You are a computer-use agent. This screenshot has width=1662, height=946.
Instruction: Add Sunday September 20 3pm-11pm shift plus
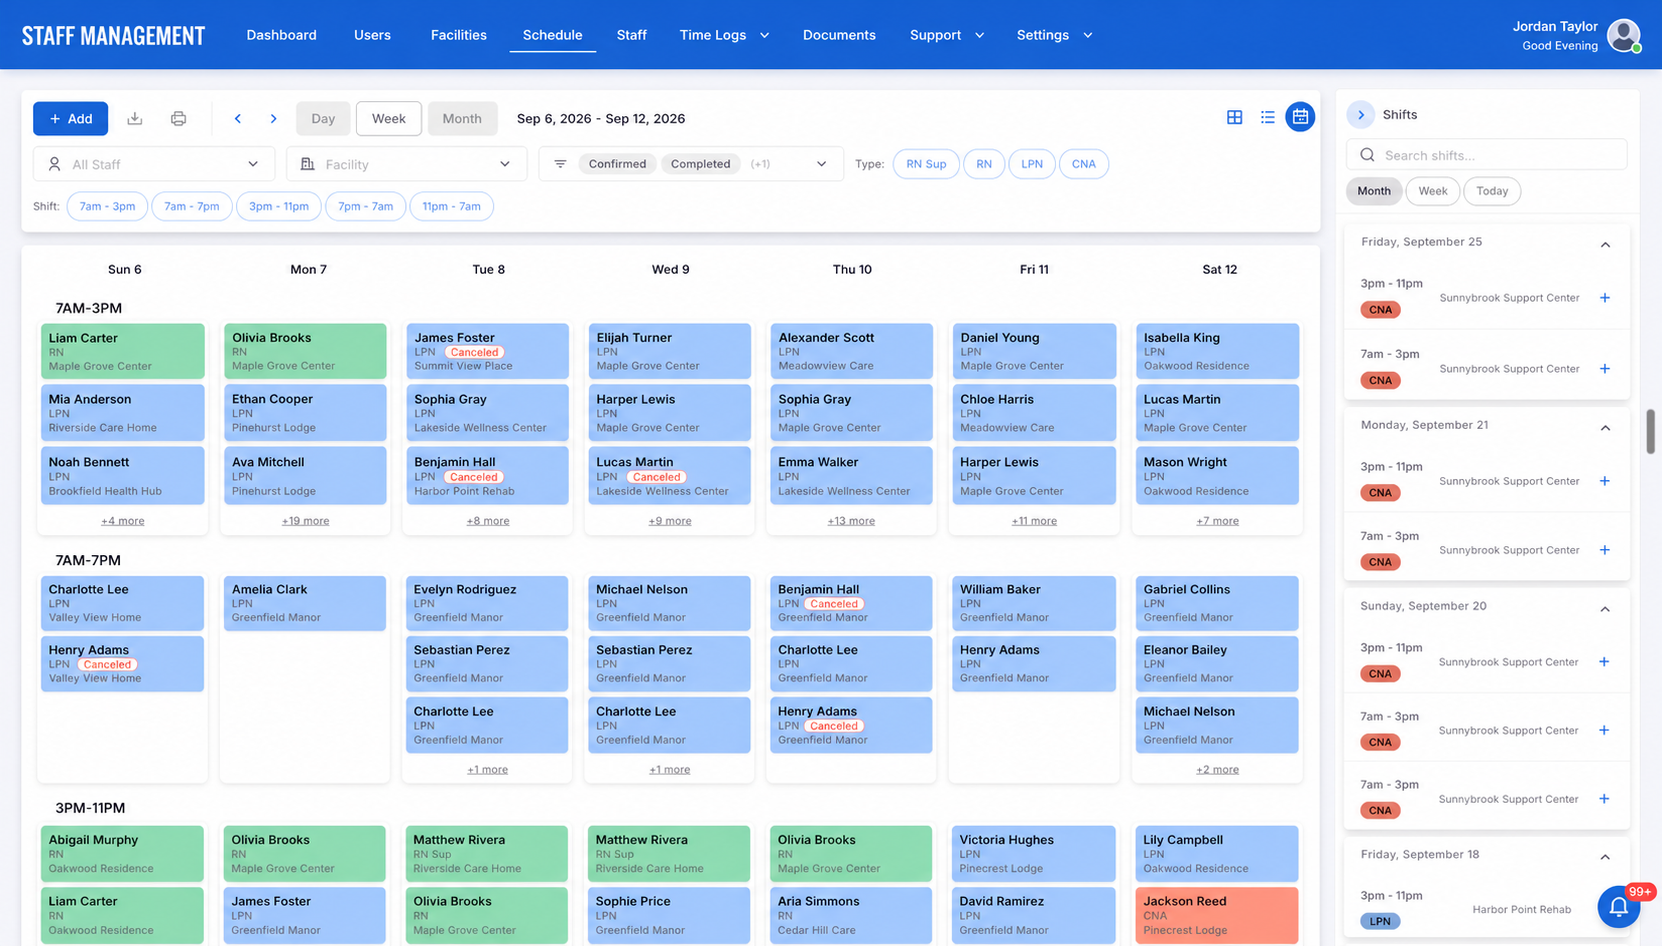pos(1604,662)
